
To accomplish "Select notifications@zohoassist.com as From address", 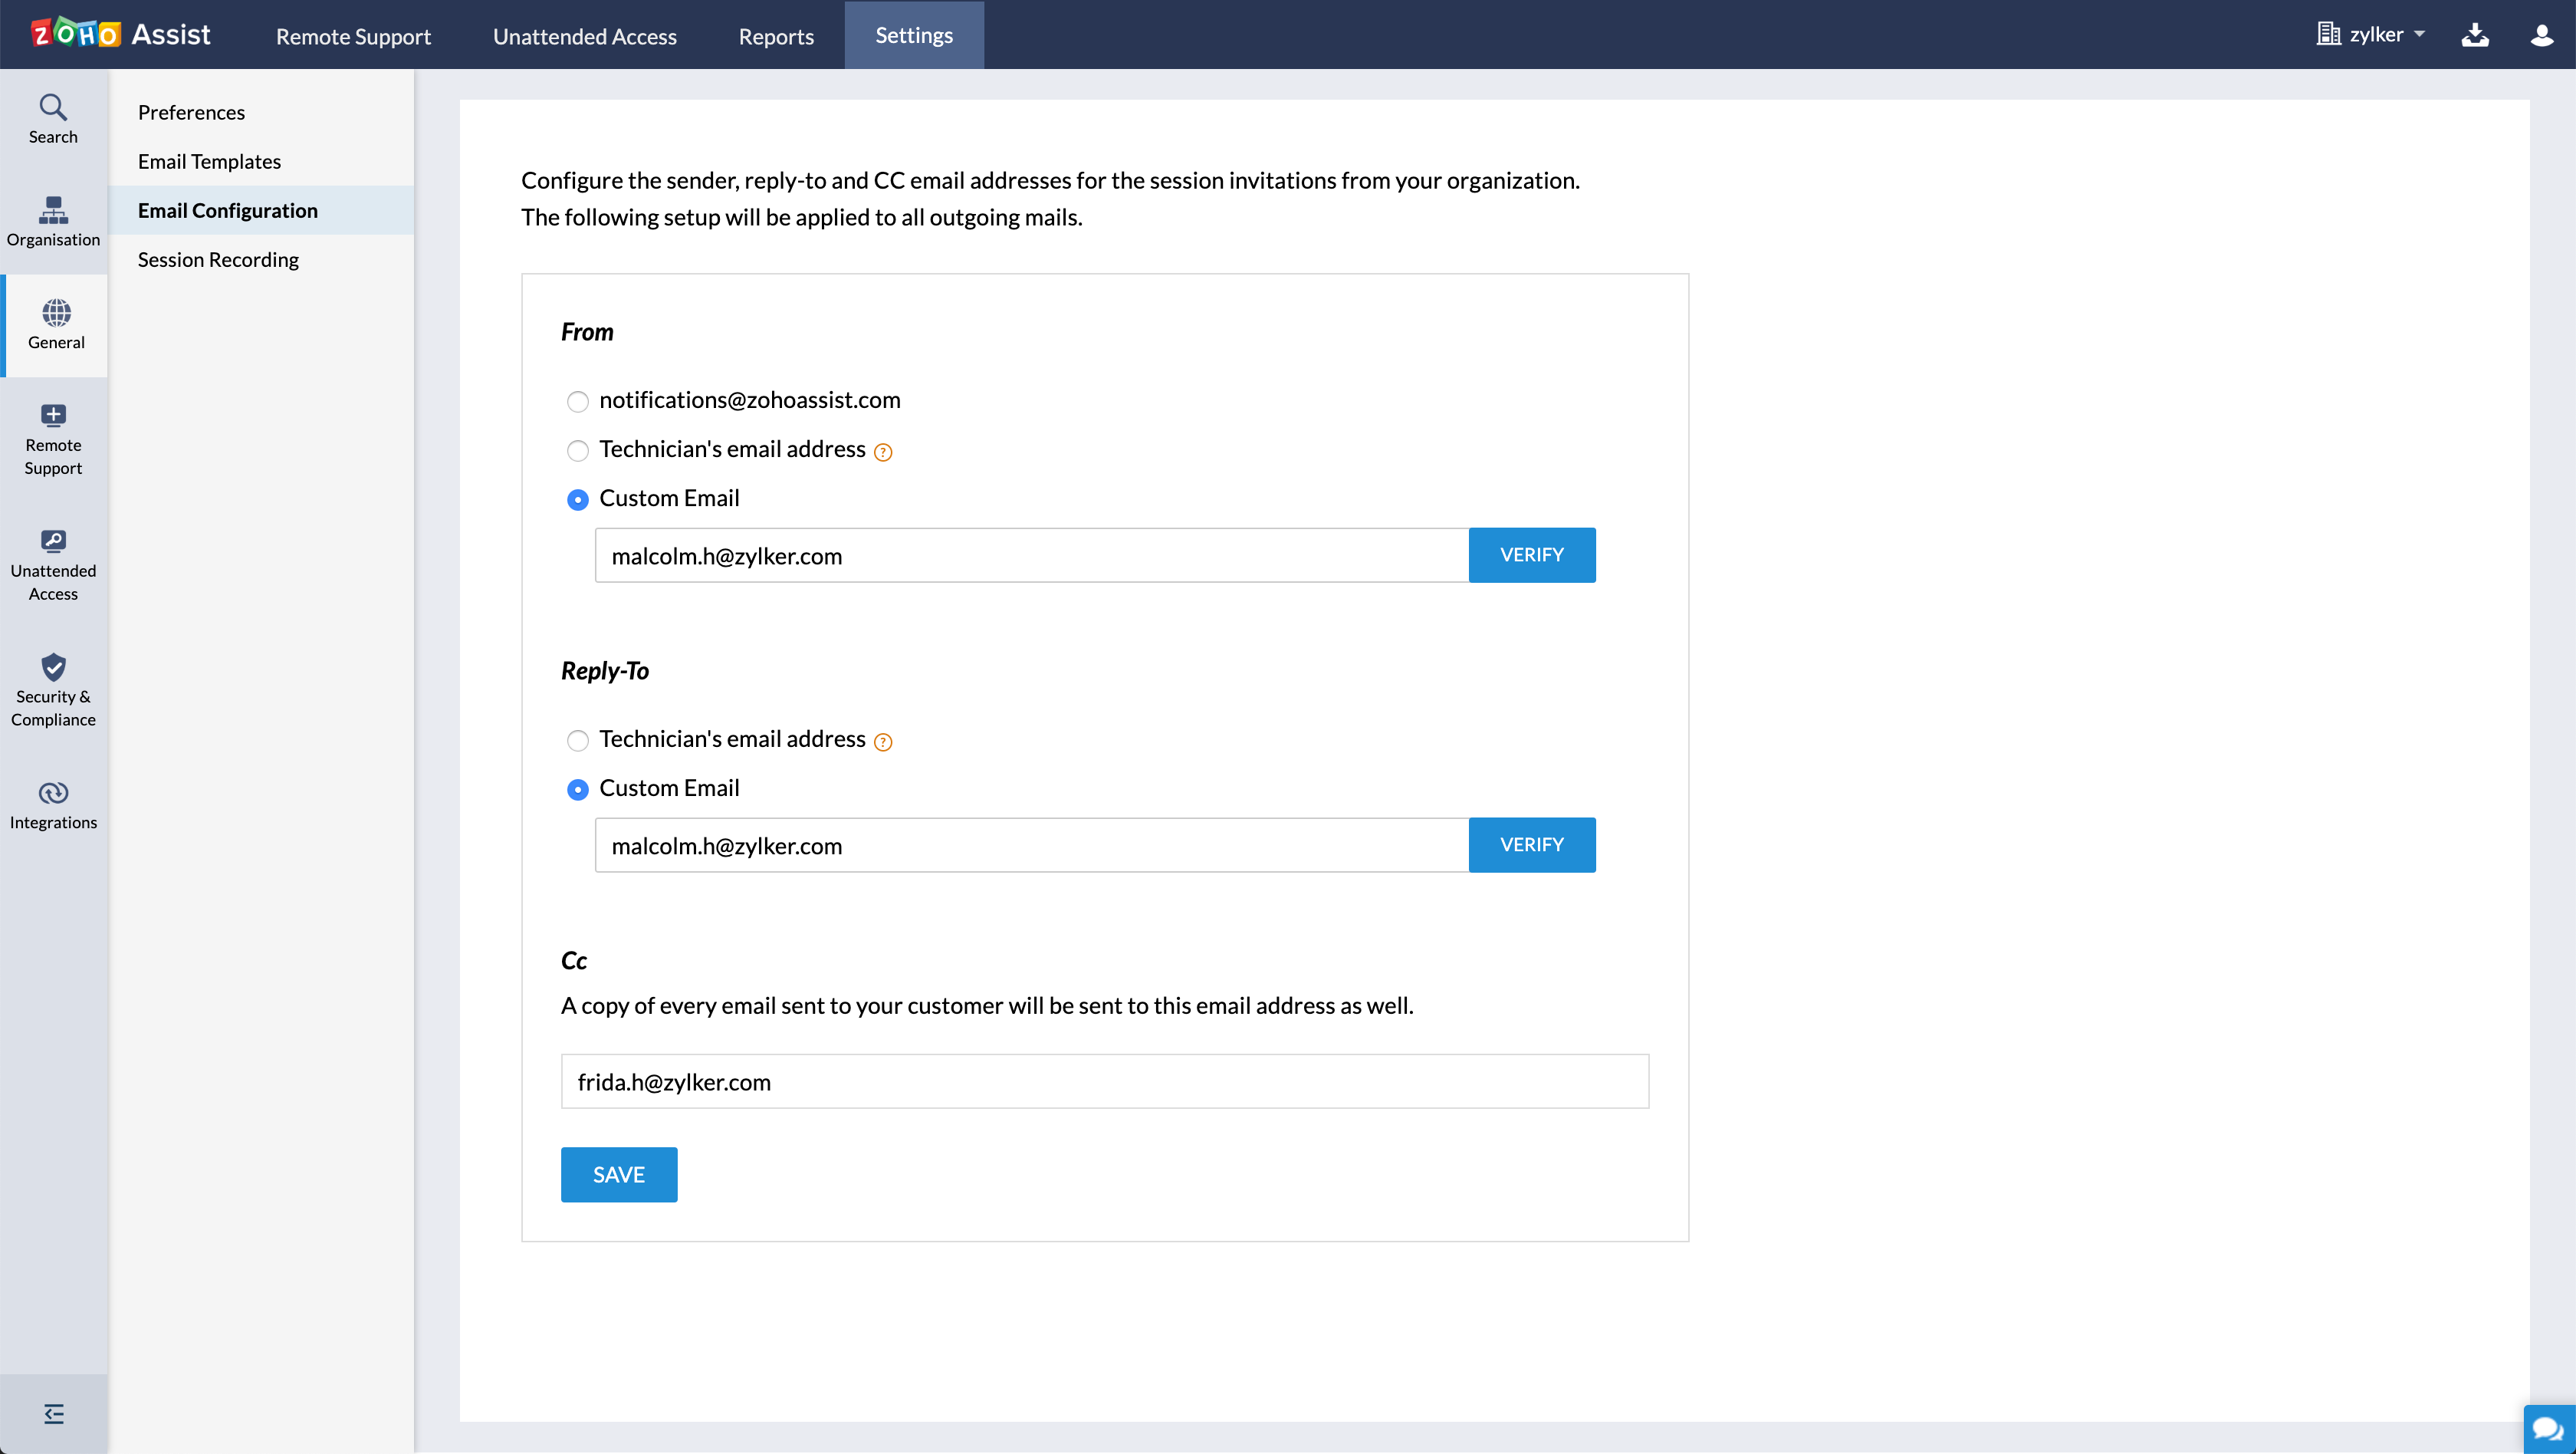I will tap(578, 402).
